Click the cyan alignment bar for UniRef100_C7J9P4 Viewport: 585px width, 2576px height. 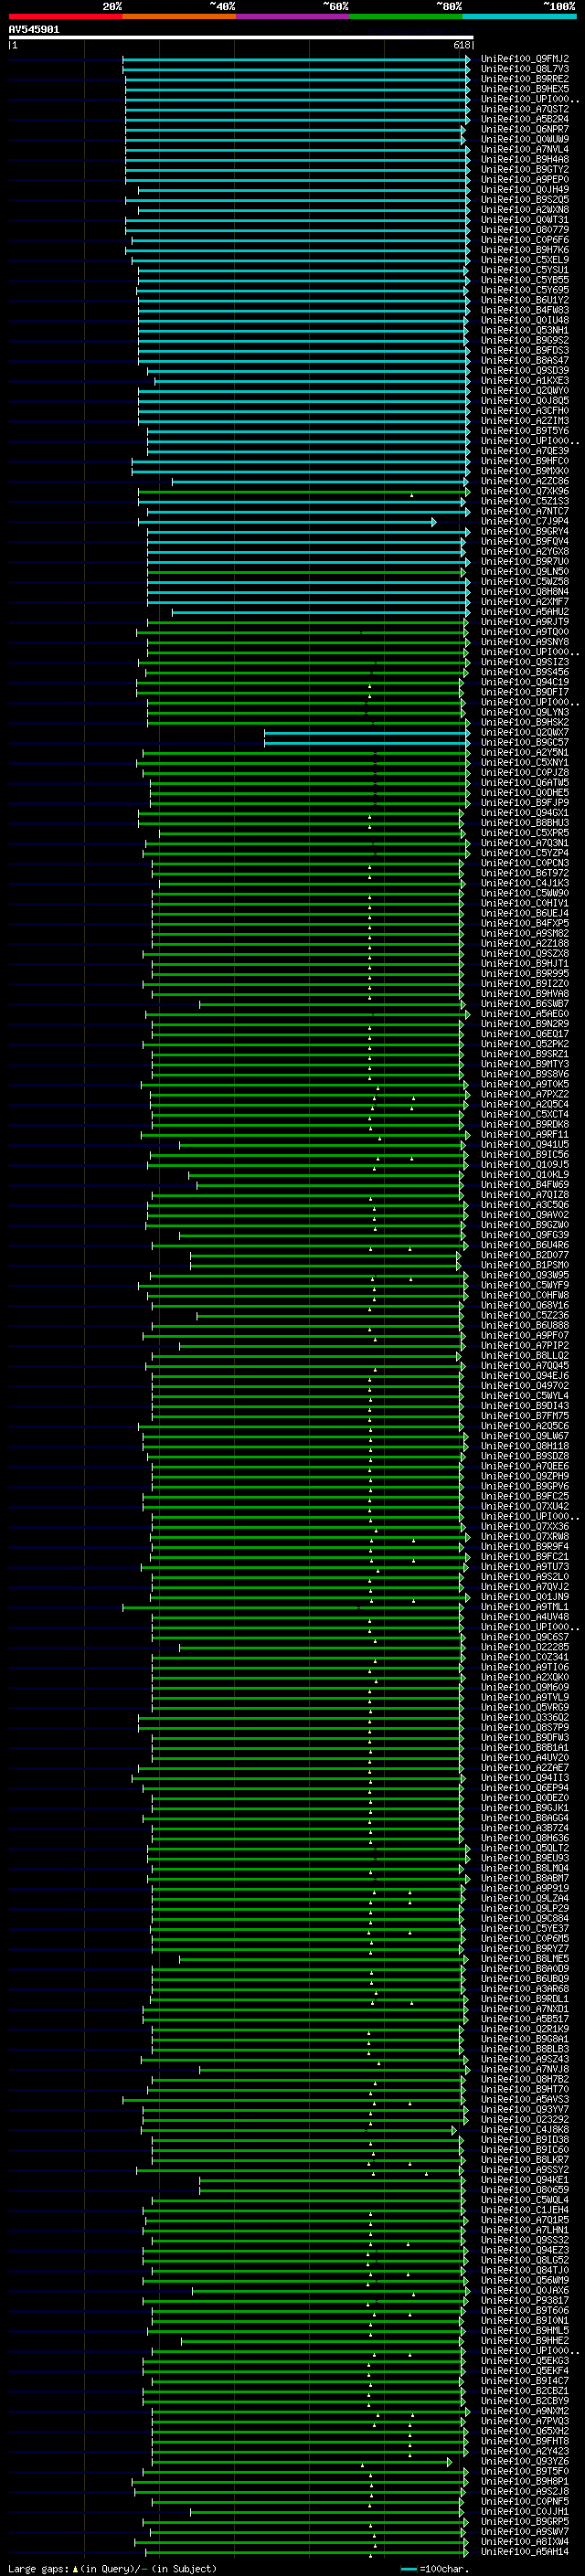pyautogui.click(x=287, y=522)
